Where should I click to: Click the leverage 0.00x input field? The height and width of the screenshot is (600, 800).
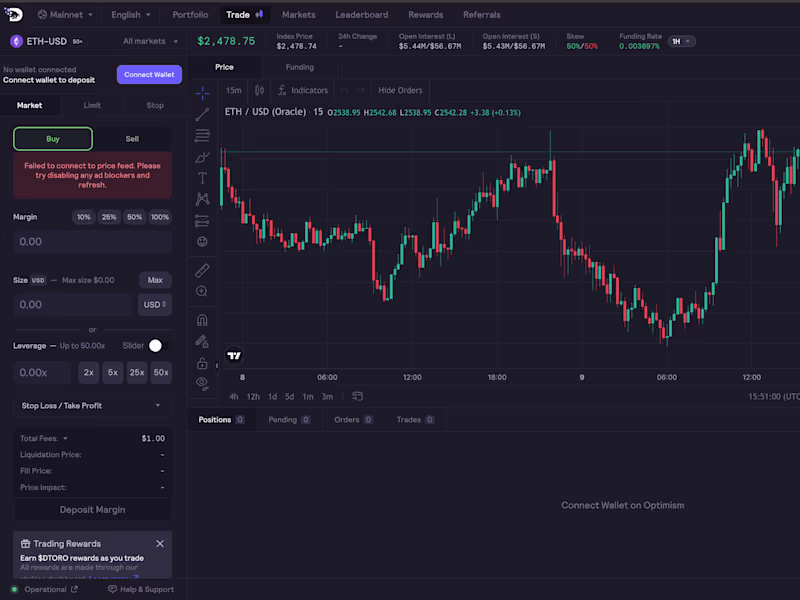(x=42, y=372)
